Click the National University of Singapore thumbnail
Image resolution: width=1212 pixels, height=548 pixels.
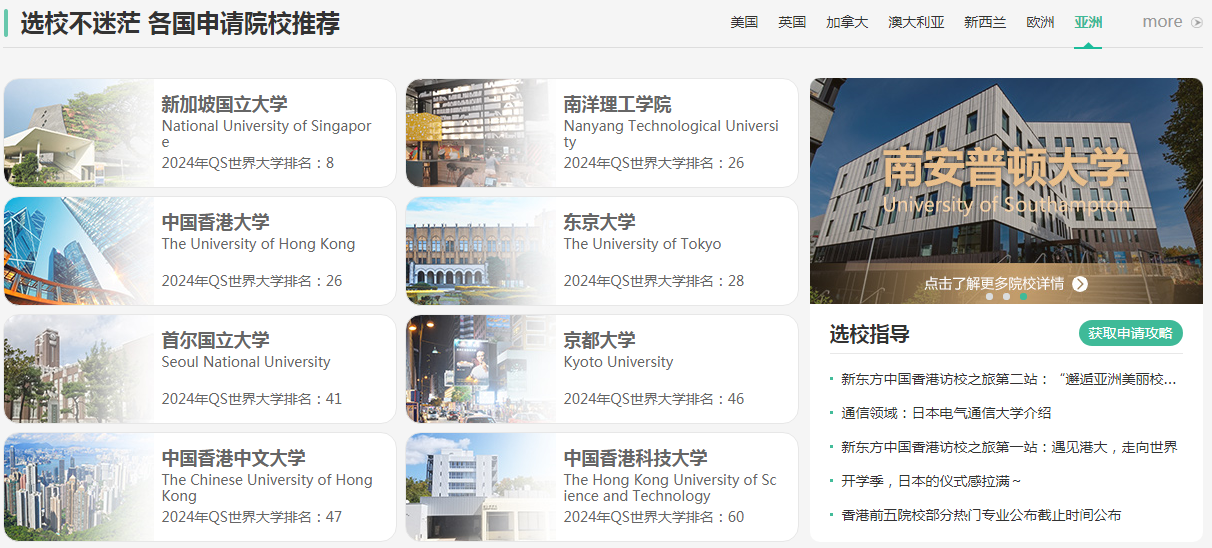click(79, 133)
